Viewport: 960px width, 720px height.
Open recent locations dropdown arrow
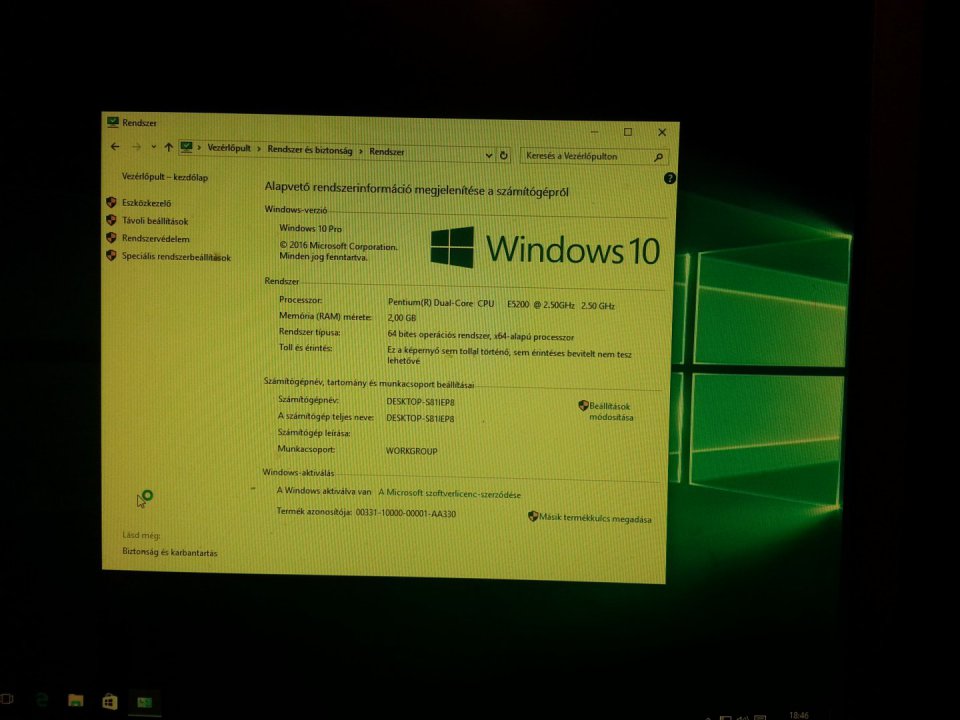tap(153, 147)
